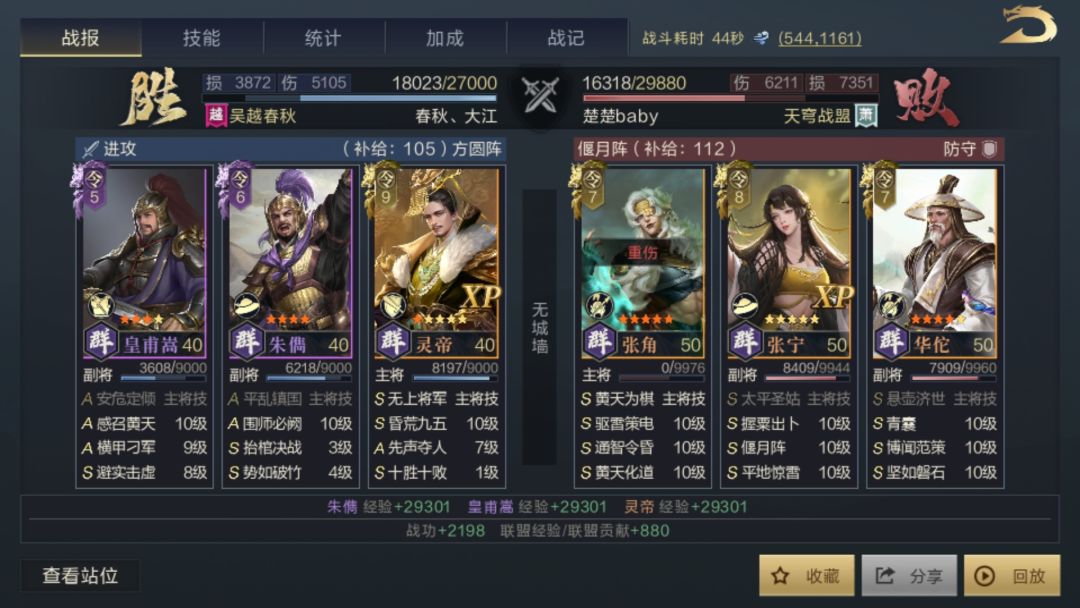
Task: Click the 萧 alliance badge beside 天穹战盟
Action: (x=866, y=115)
